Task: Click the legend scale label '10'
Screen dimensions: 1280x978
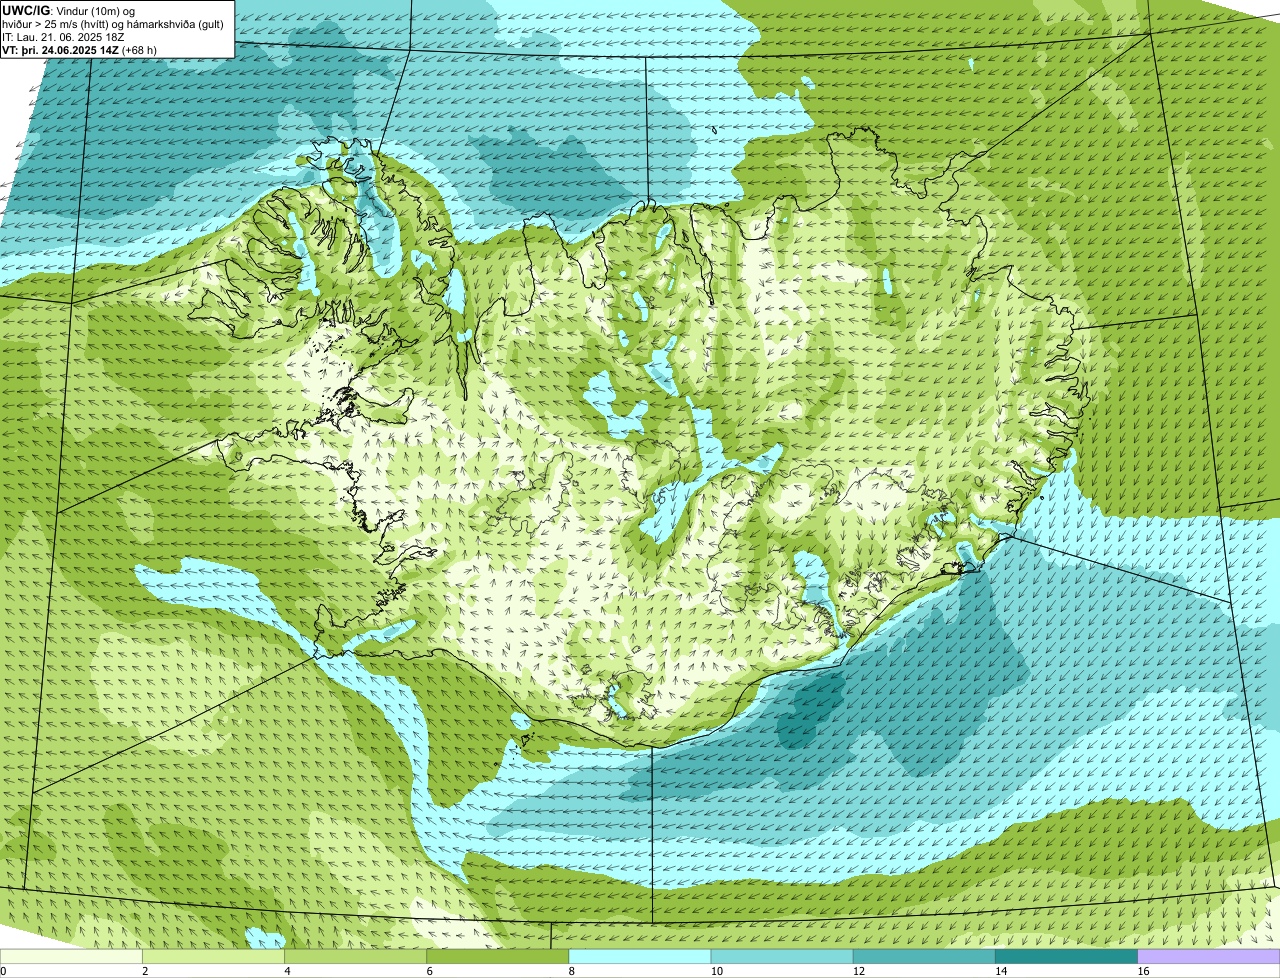Action: tap(716, 971)
